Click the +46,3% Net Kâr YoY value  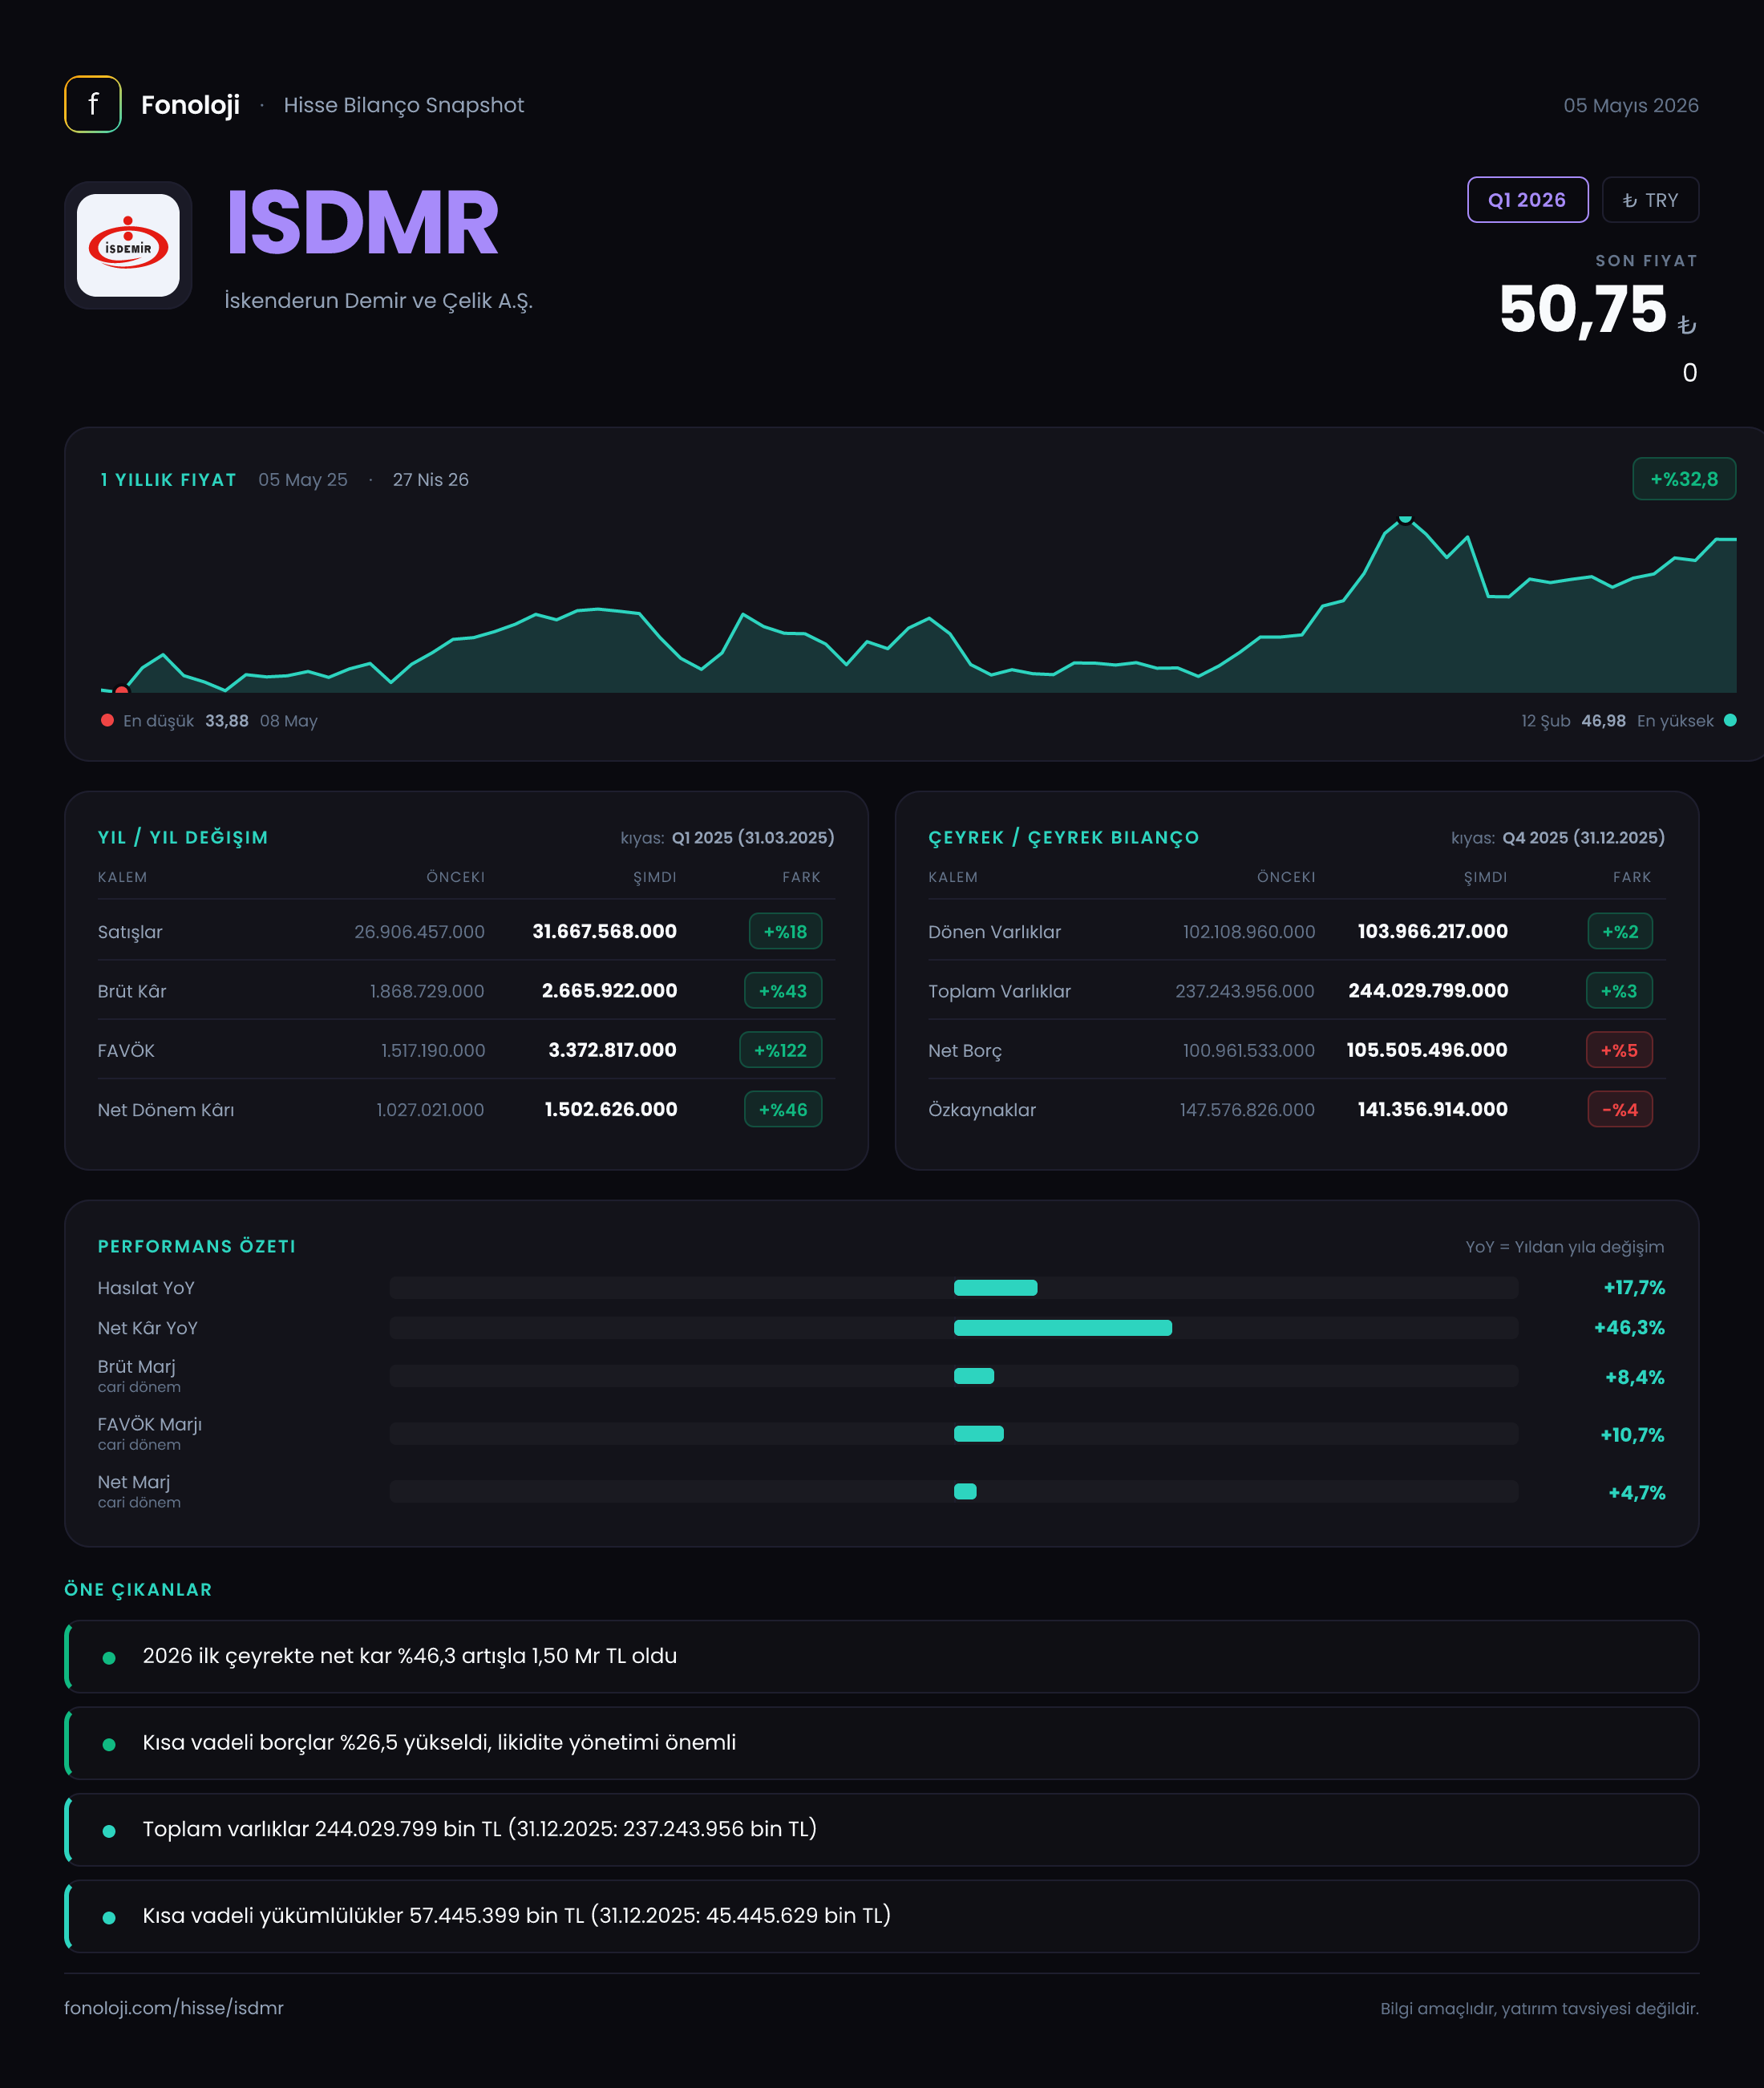point(1629,1327)
